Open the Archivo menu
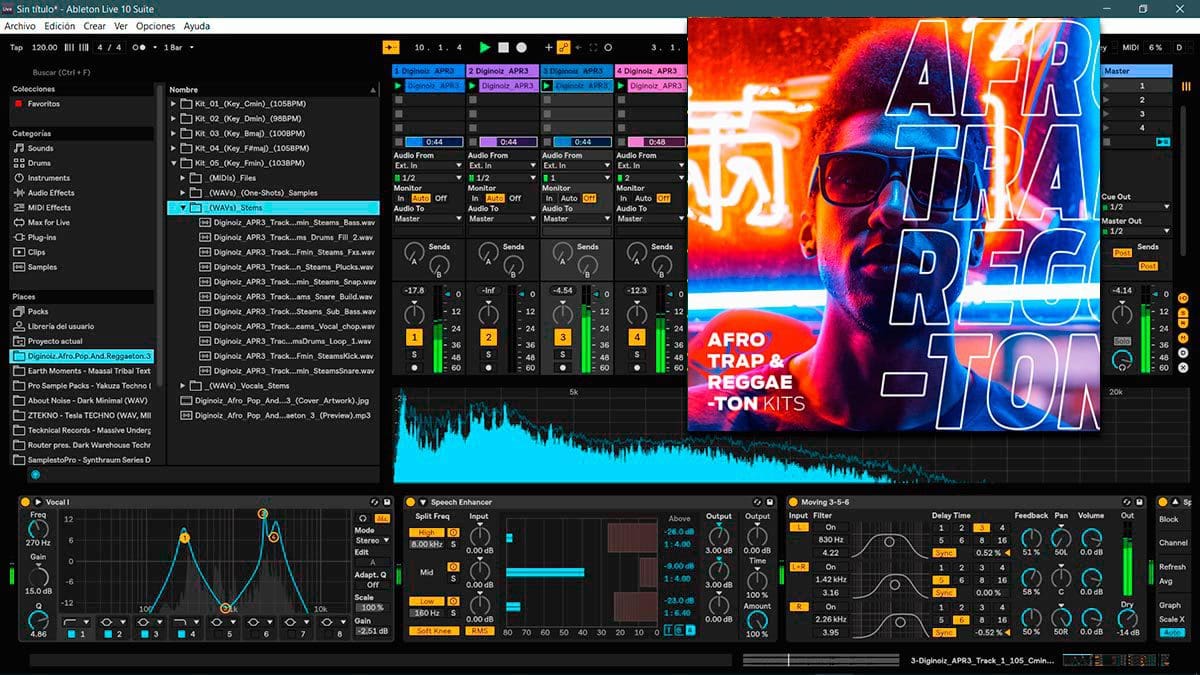Image resolution: width=1200 pixels, height=675 pixels. (20, 26)
